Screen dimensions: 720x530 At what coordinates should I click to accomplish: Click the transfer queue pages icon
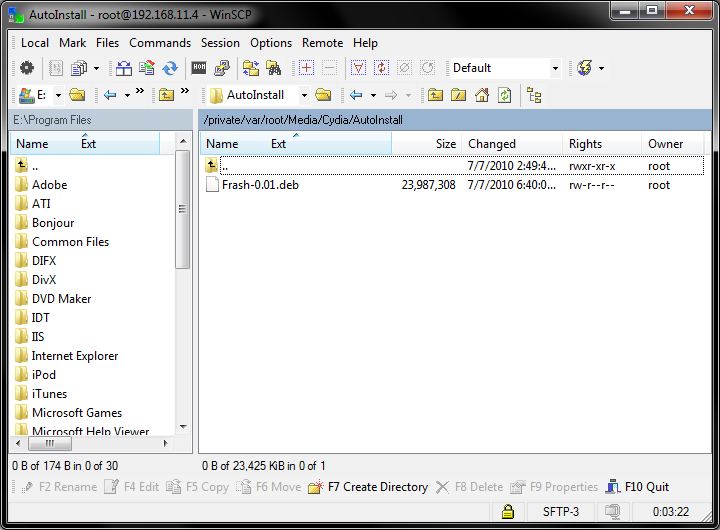(79, 68)
